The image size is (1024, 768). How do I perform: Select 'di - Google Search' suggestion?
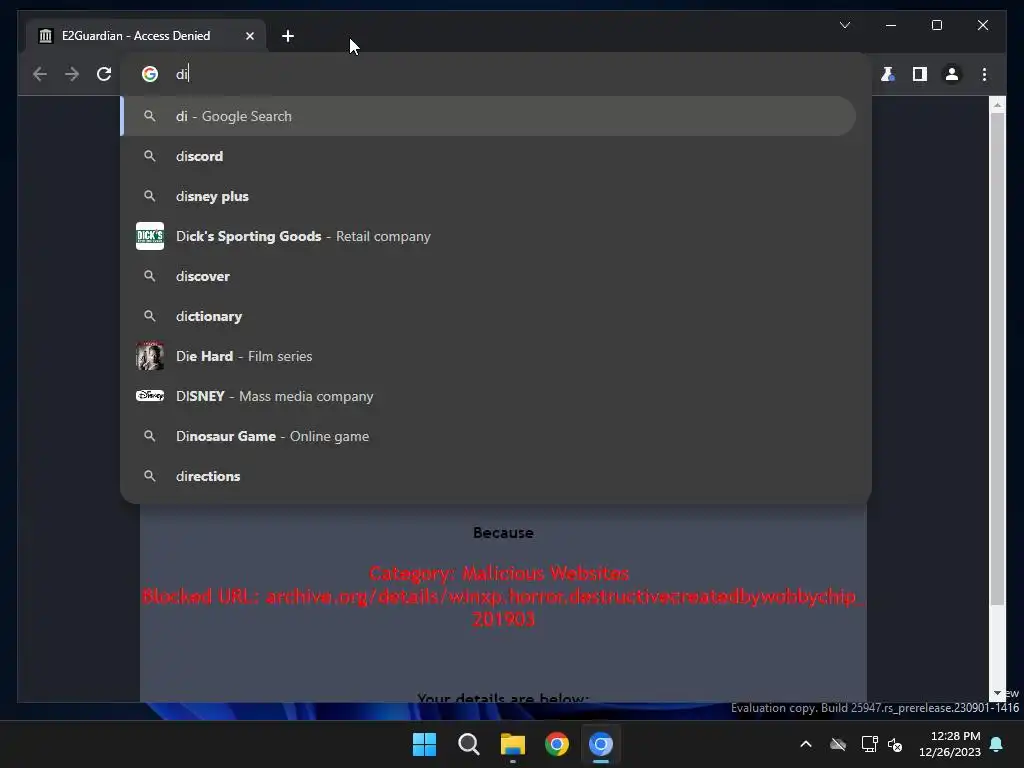(x=488, y=116)
